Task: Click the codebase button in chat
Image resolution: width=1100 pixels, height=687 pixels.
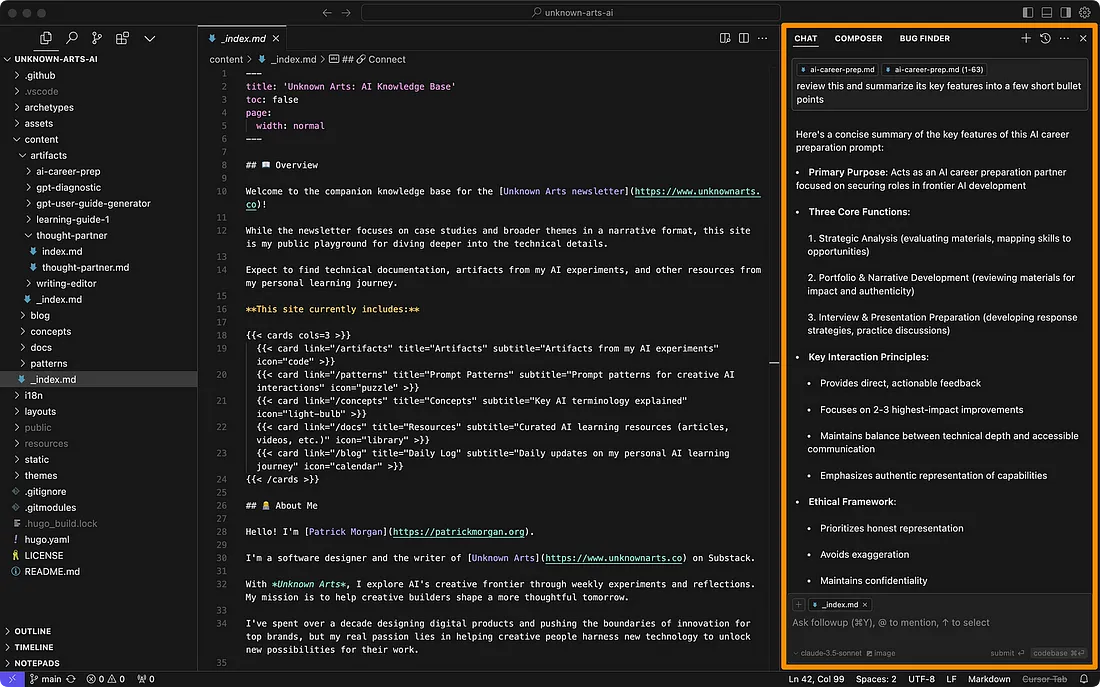Action: point(1058,653)
